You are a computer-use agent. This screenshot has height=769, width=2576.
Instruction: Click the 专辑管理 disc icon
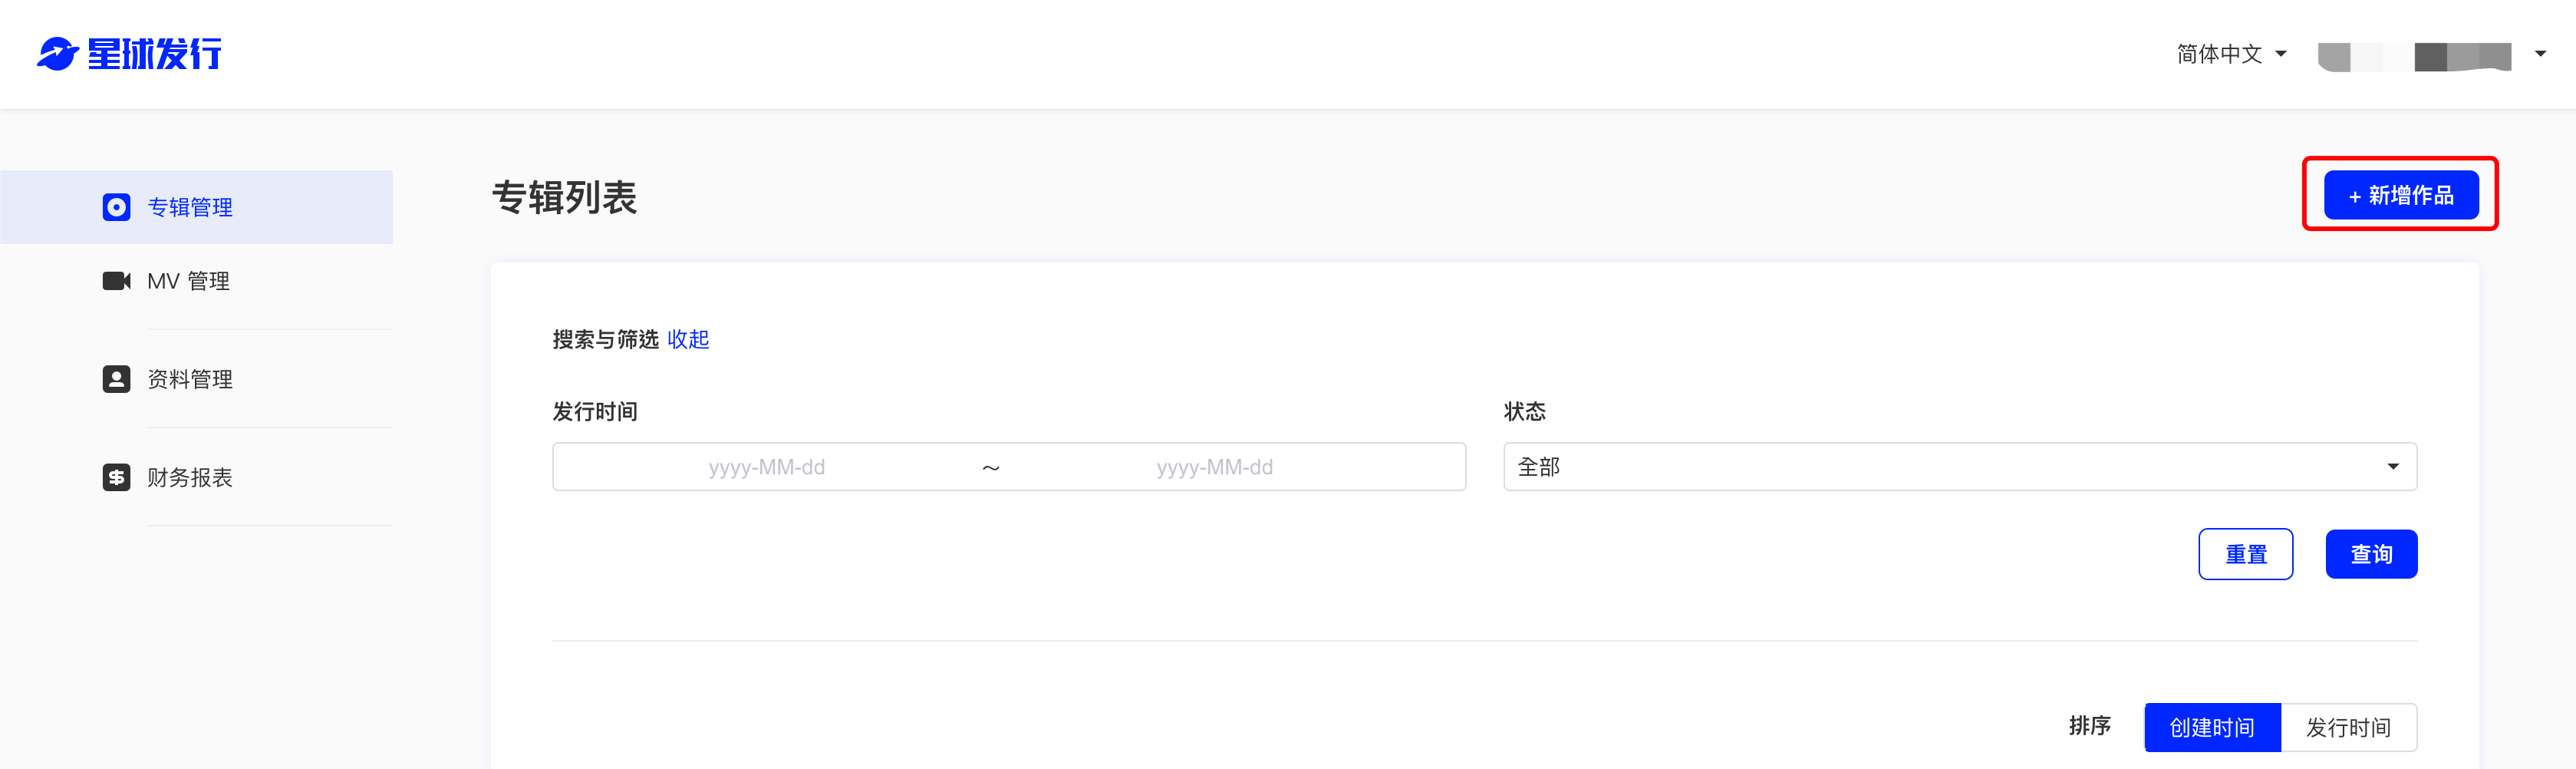click(116, 207)
